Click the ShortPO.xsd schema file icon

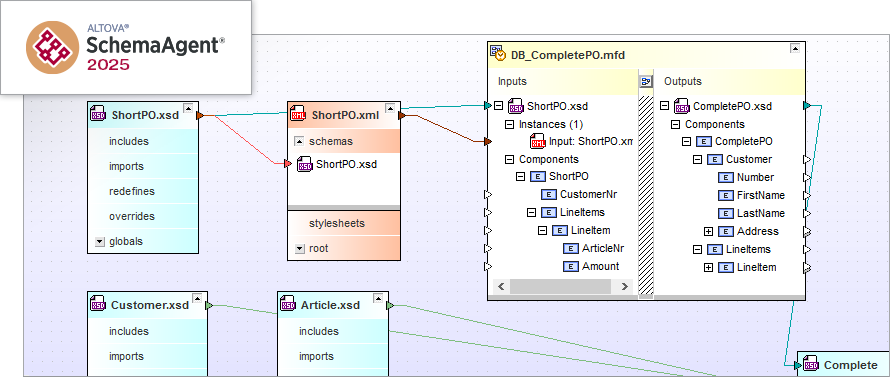point(98,115)
